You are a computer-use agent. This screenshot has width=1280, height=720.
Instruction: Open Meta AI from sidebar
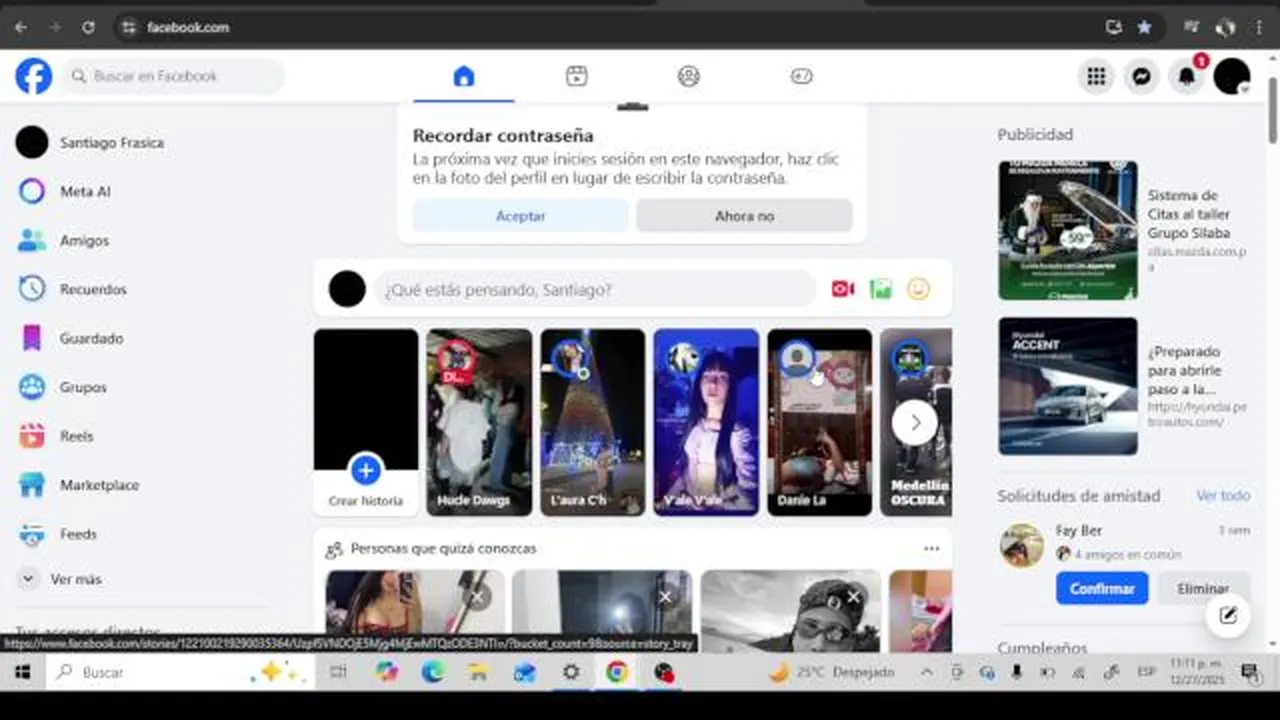point(85,192)
